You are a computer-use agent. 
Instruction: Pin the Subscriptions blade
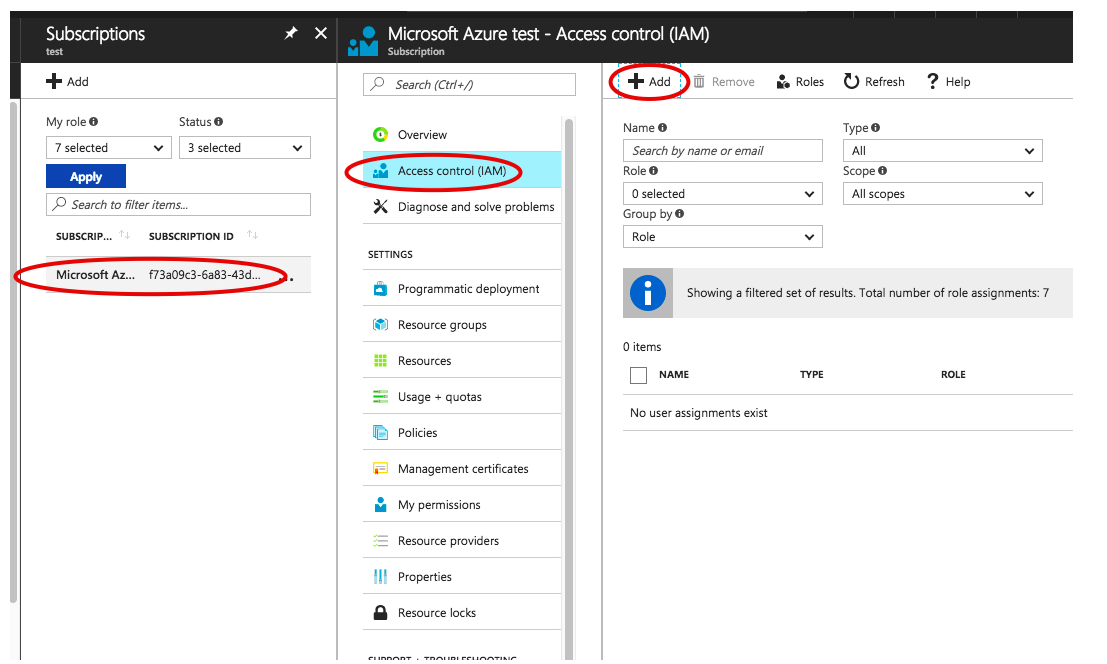[x=291, y=33]
